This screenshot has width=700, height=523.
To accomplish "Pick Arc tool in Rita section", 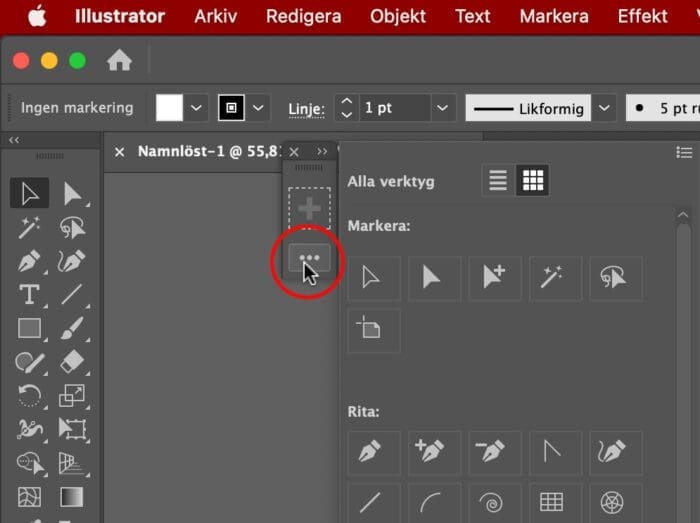I will 434,503.
